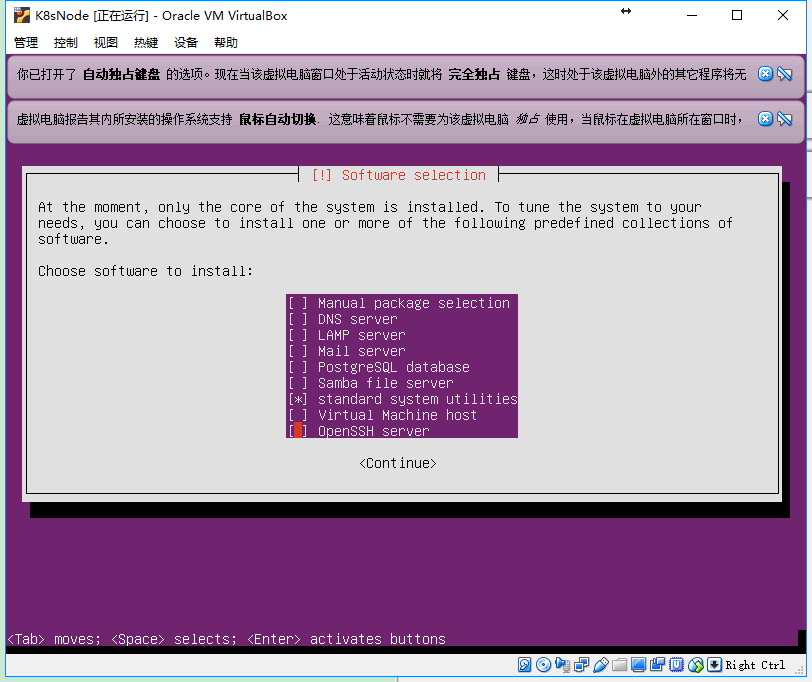
Task: Toggle DNS server checkbox
Action: click(298, 319)
